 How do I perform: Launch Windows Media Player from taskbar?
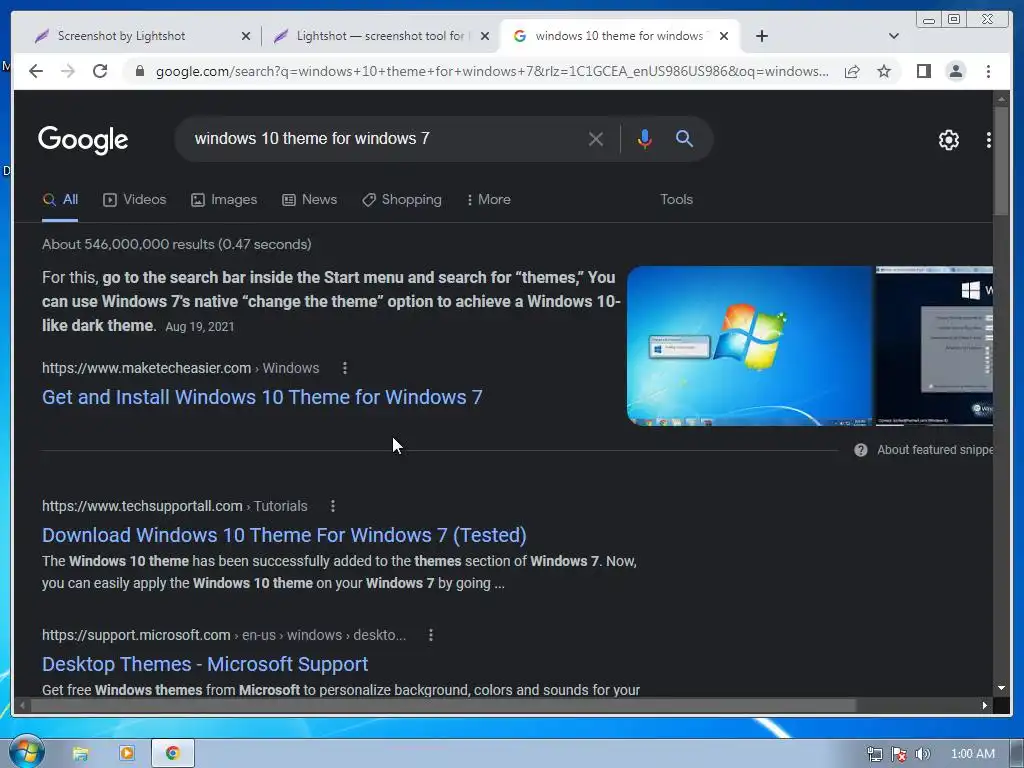[126, 754]
